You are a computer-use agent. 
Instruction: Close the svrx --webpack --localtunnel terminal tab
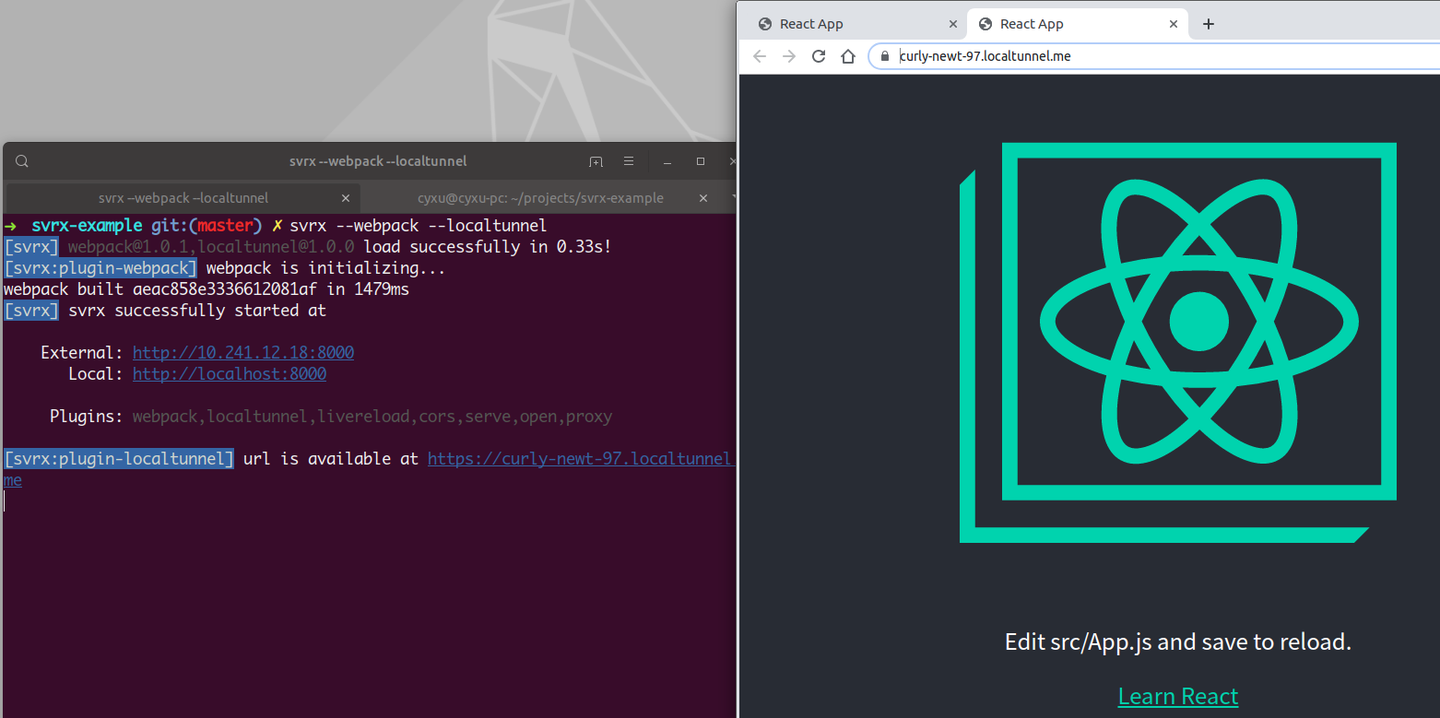pyautogui.click(x=346, y=198)
